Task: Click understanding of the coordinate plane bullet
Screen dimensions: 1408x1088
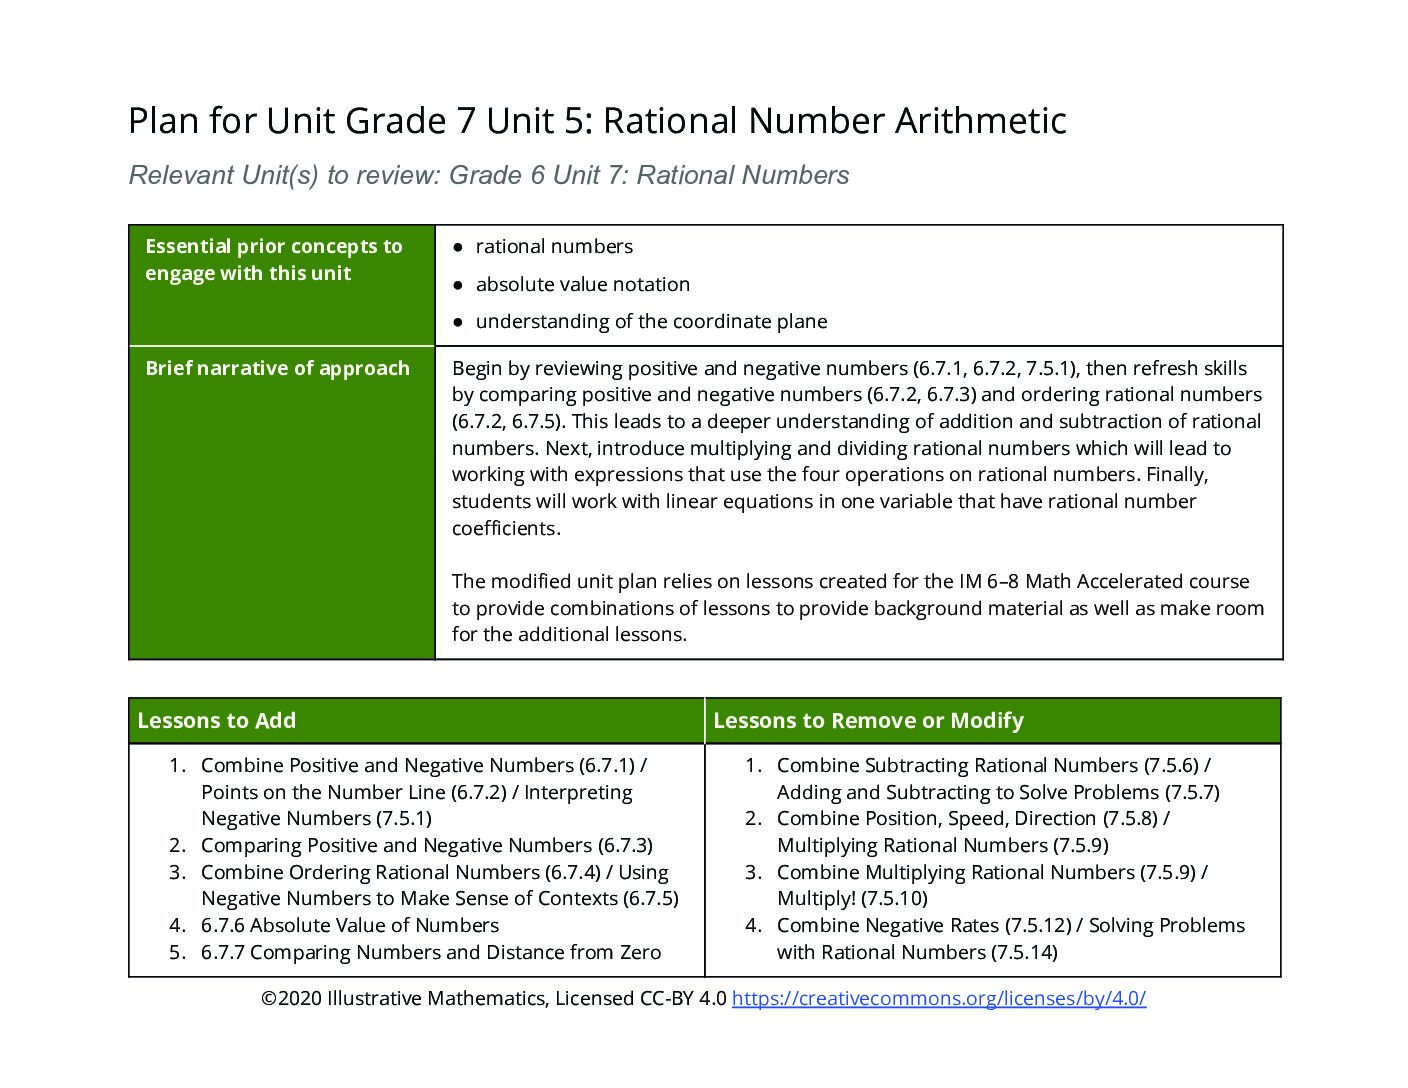Action: (651, 321)
